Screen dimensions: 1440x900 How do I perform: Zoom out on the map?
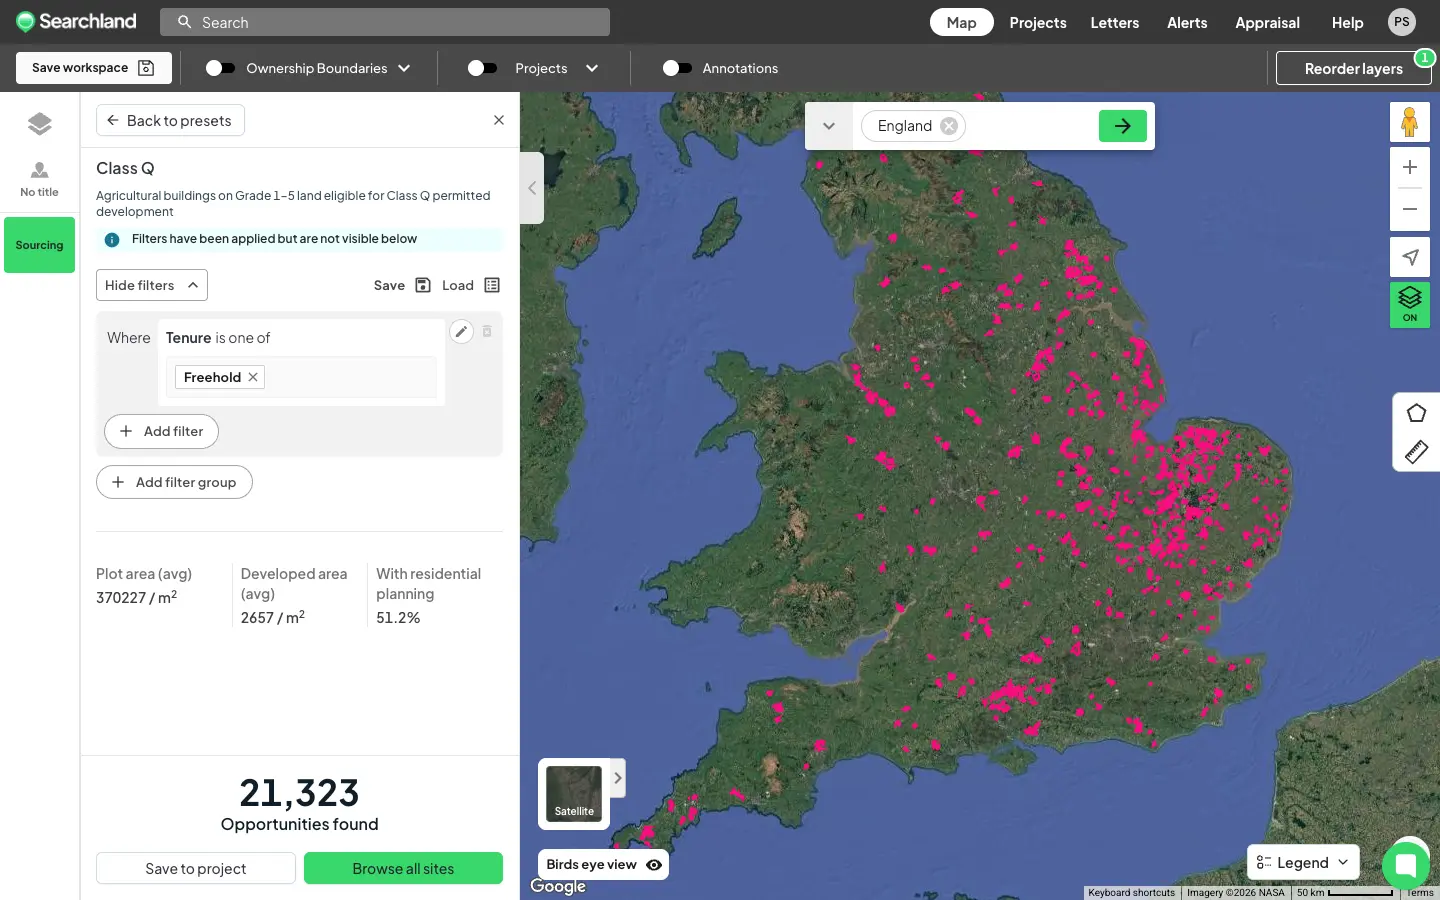click(x=1410, y=209)
